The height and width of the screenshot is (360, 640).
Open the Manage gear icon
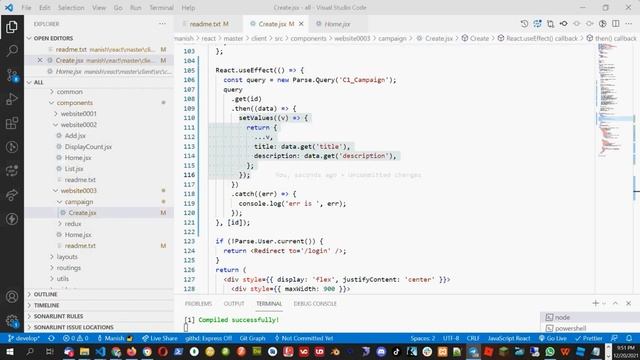11,321
